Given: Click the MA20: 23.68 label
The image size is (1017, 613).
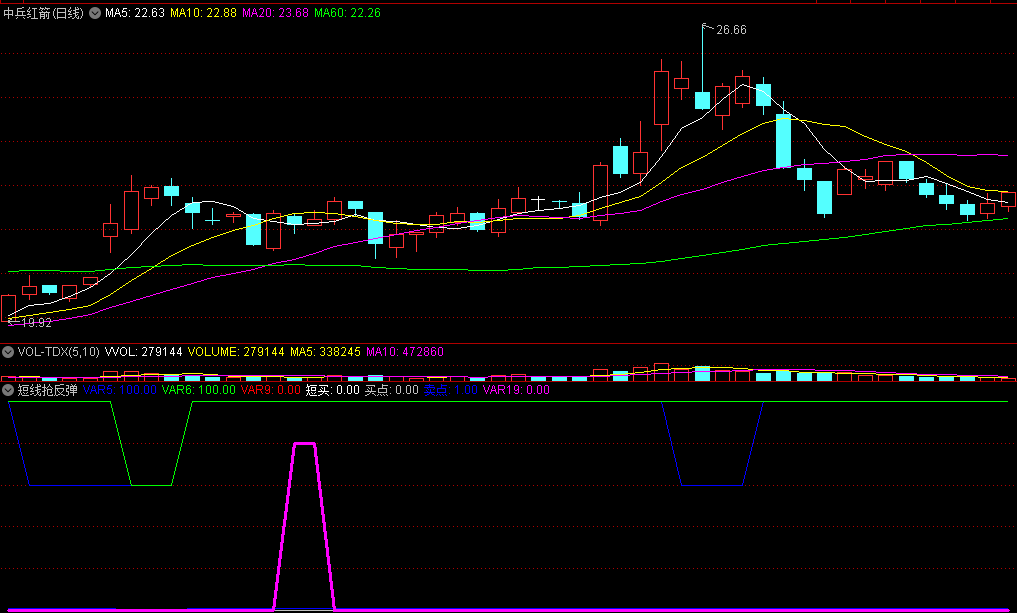Looking at the screenshot, I should coord(275,13).
